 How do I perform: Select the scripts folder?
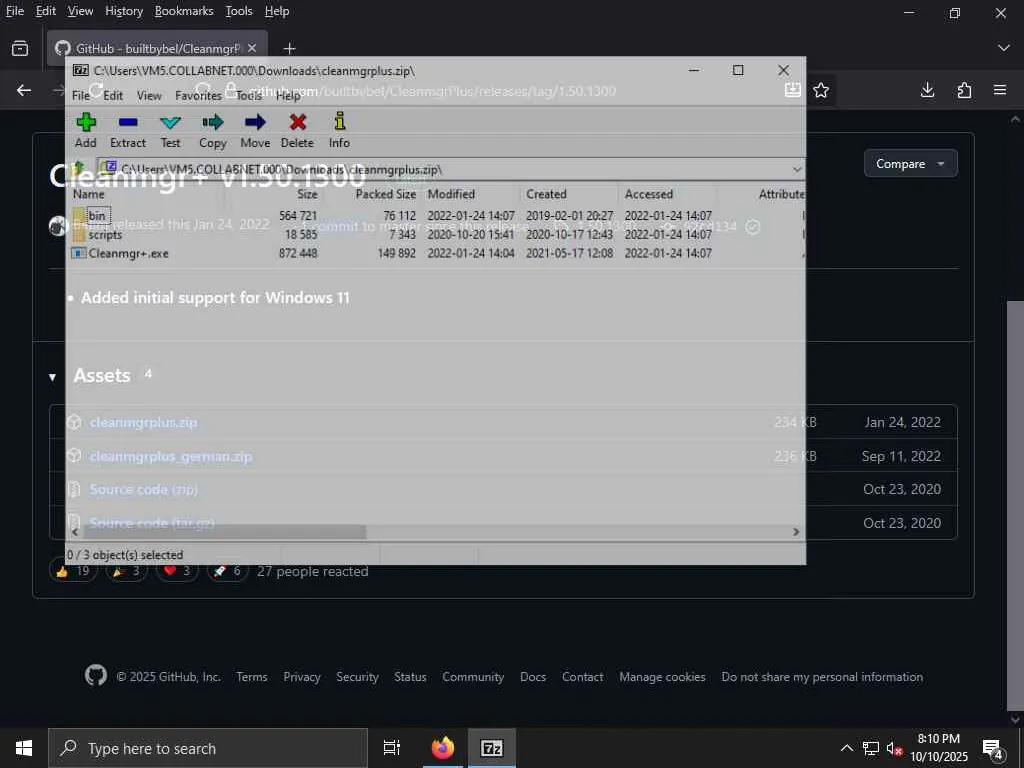(104, 234)
